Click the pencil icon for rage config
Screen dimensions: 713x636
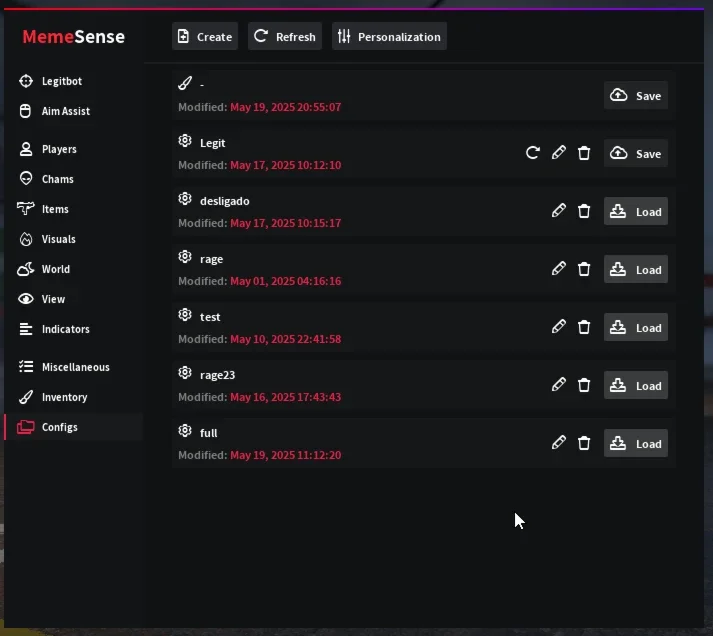coord(558,269)
